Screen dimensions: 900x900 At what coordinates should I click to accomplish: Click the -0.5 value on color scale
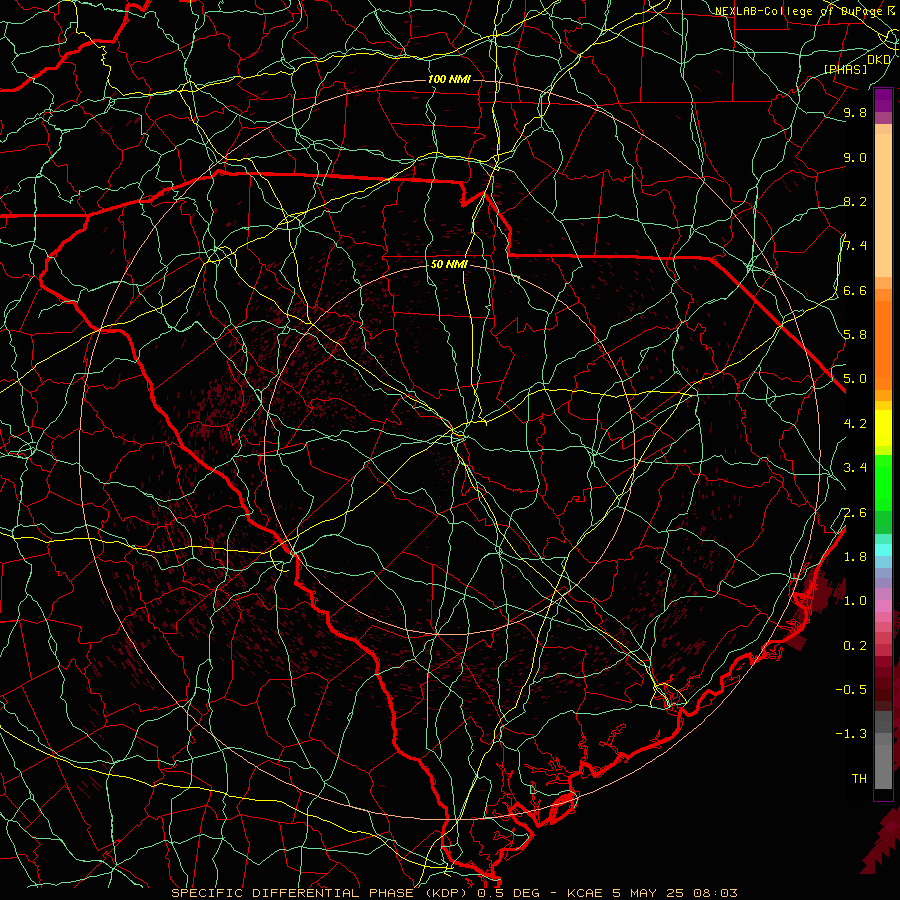coord(851,690)
